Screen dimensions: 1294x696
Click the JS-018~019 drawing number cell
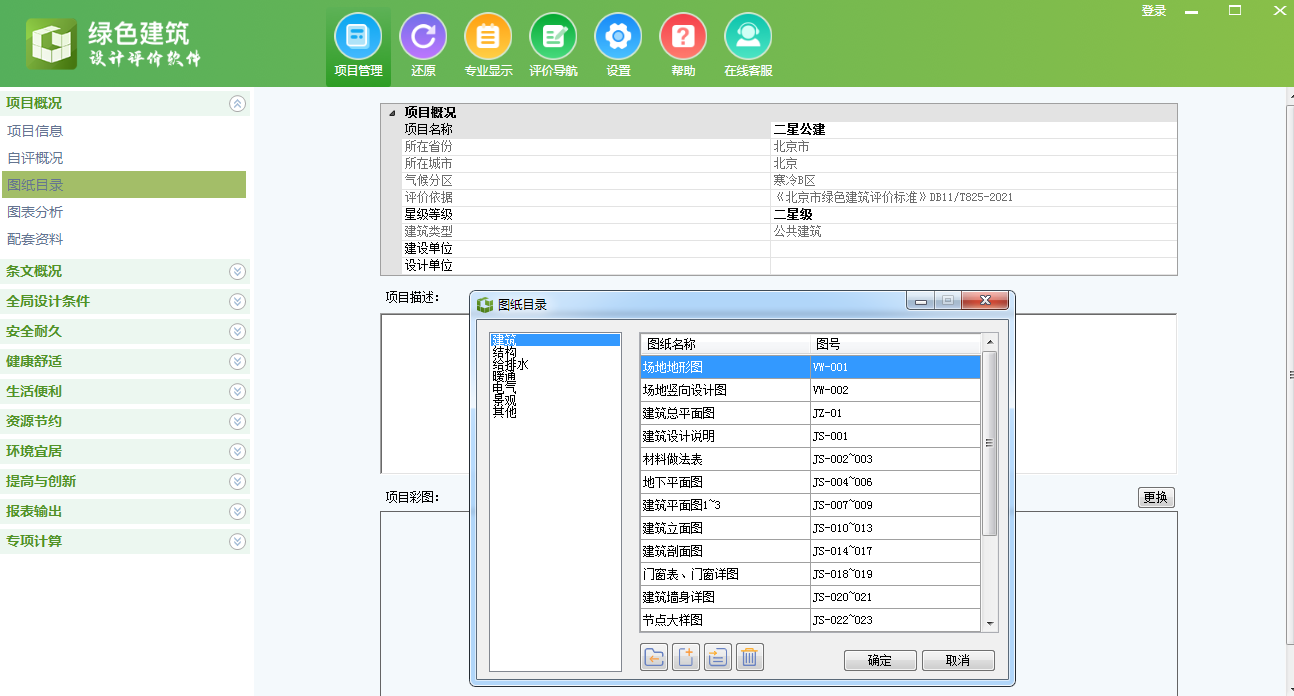(x=895, y=574)
